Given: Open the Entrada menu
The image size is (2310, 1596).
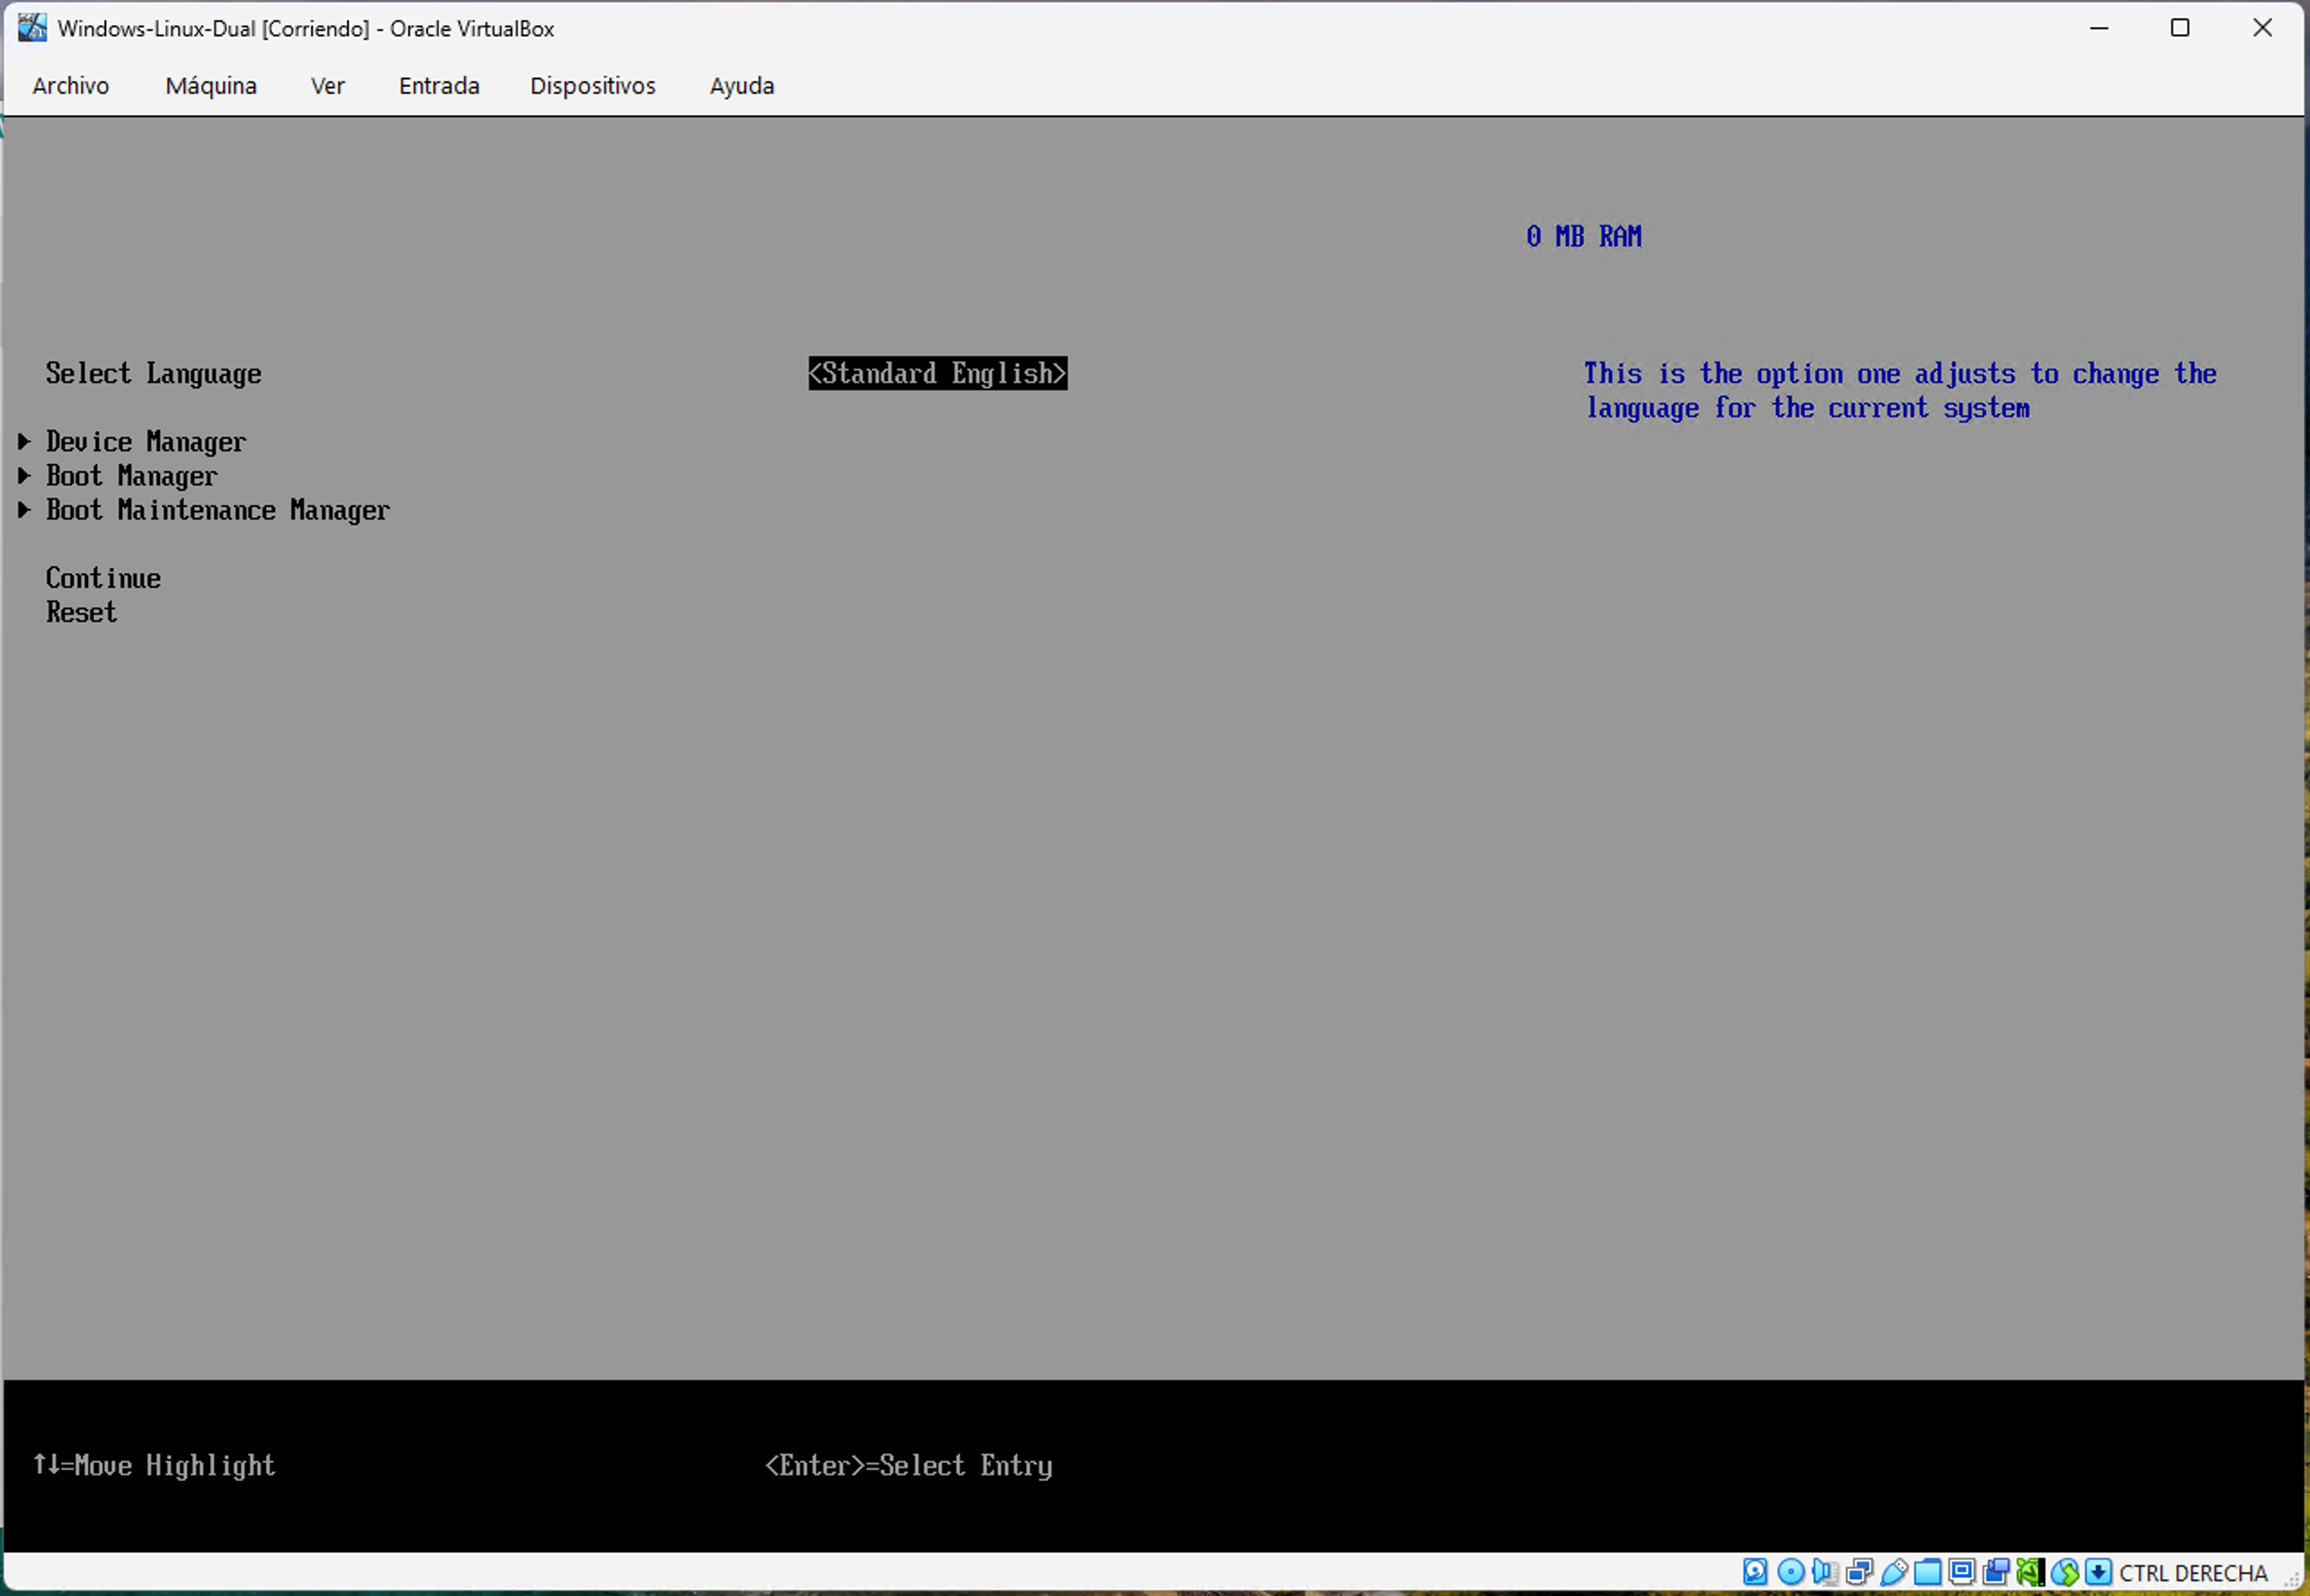Looking at the screenshot, I should click(439, 86).
